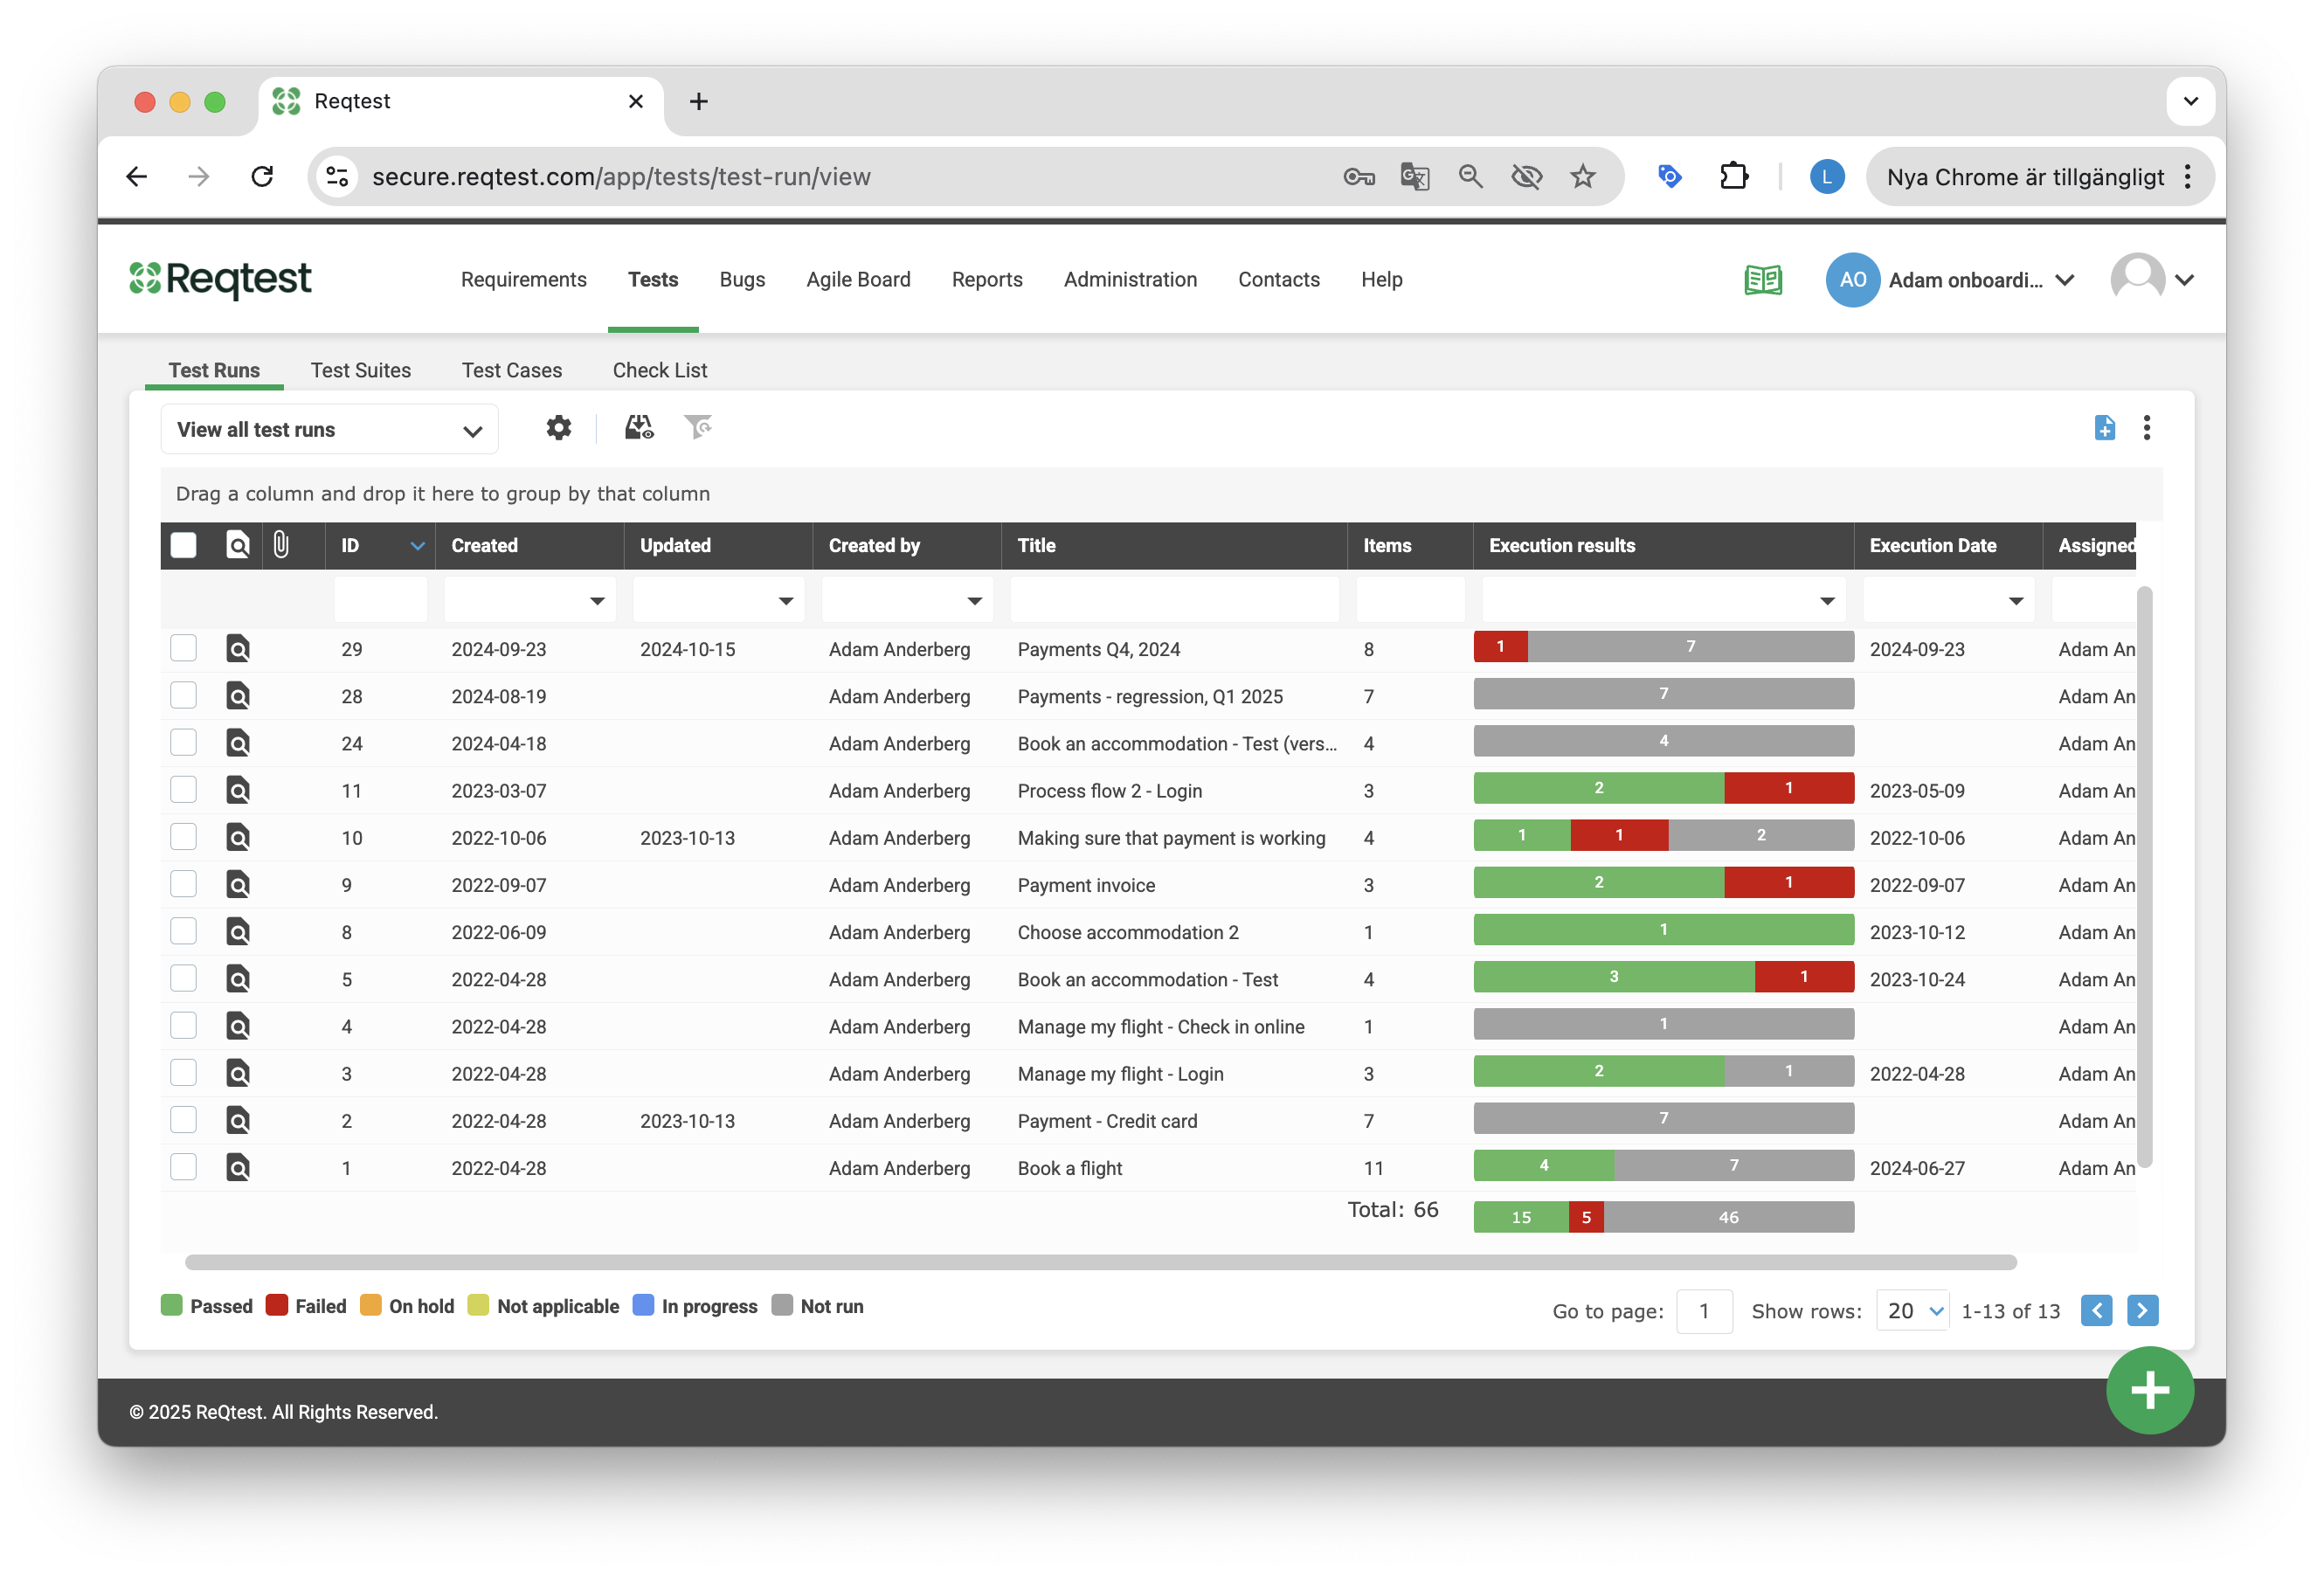The width and height of the screenshot is (2324, 1576).
Task: Open the Requirements menu
Action: click(523, 280)
